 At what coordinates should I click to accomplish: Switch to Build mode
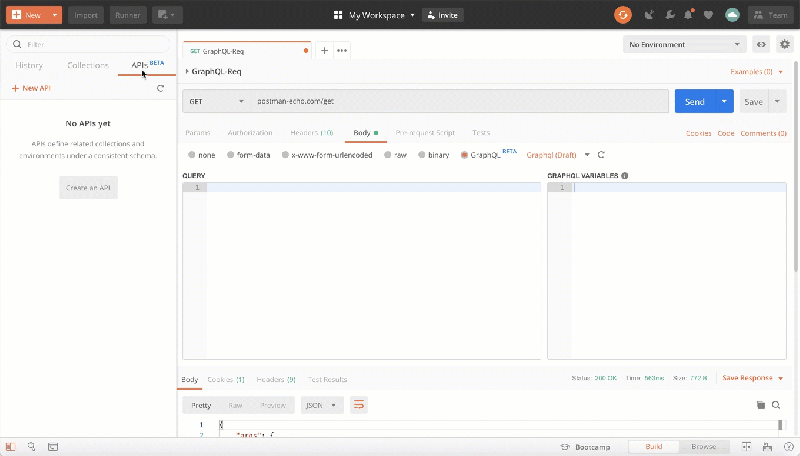(x=654, y=446)
